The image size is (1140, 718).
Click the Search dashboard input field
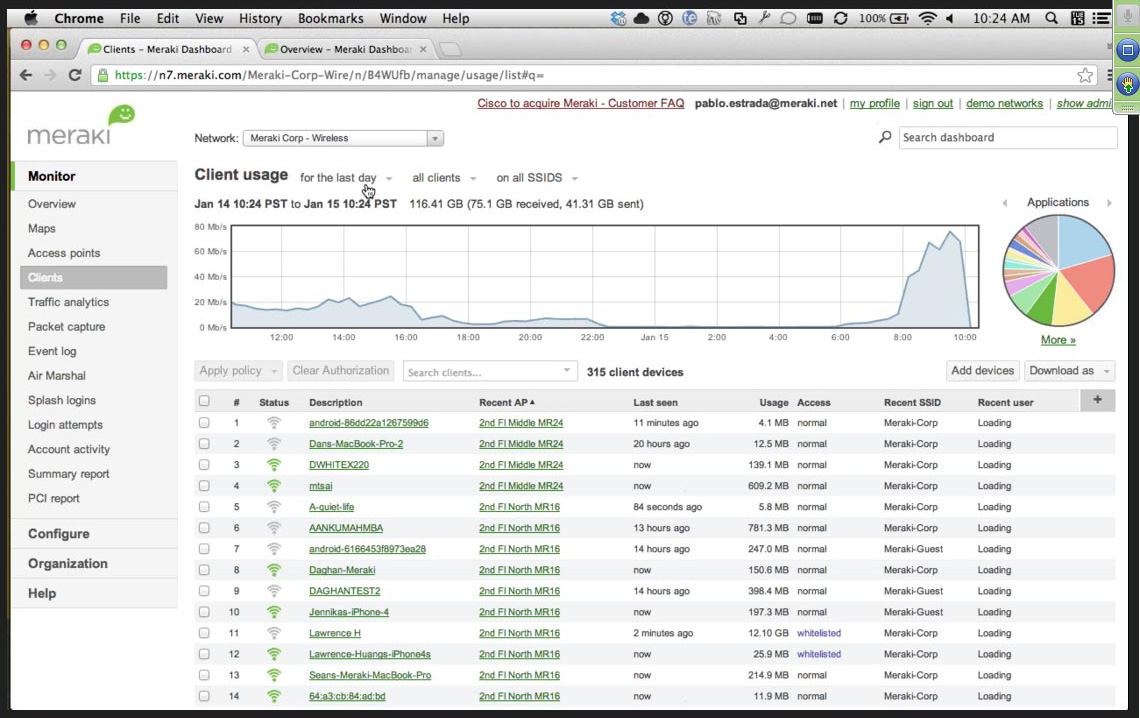tap(1008, 137)
